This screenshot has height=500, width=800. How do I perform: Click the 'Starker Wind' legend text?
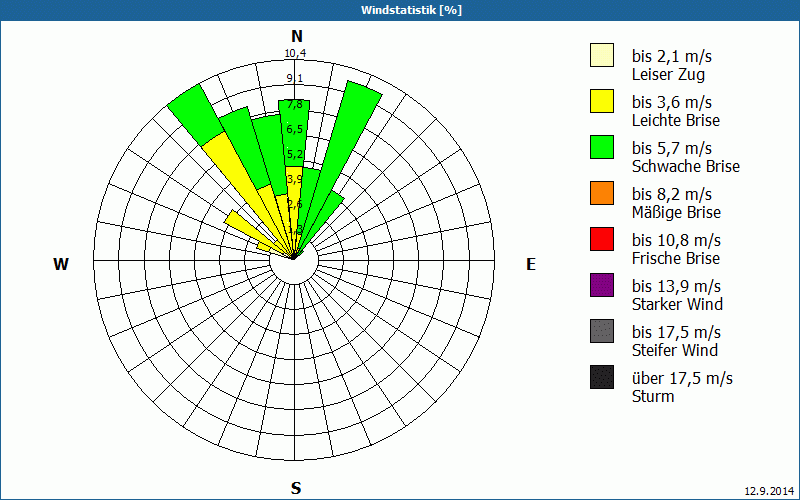click(x=677, y=304)
